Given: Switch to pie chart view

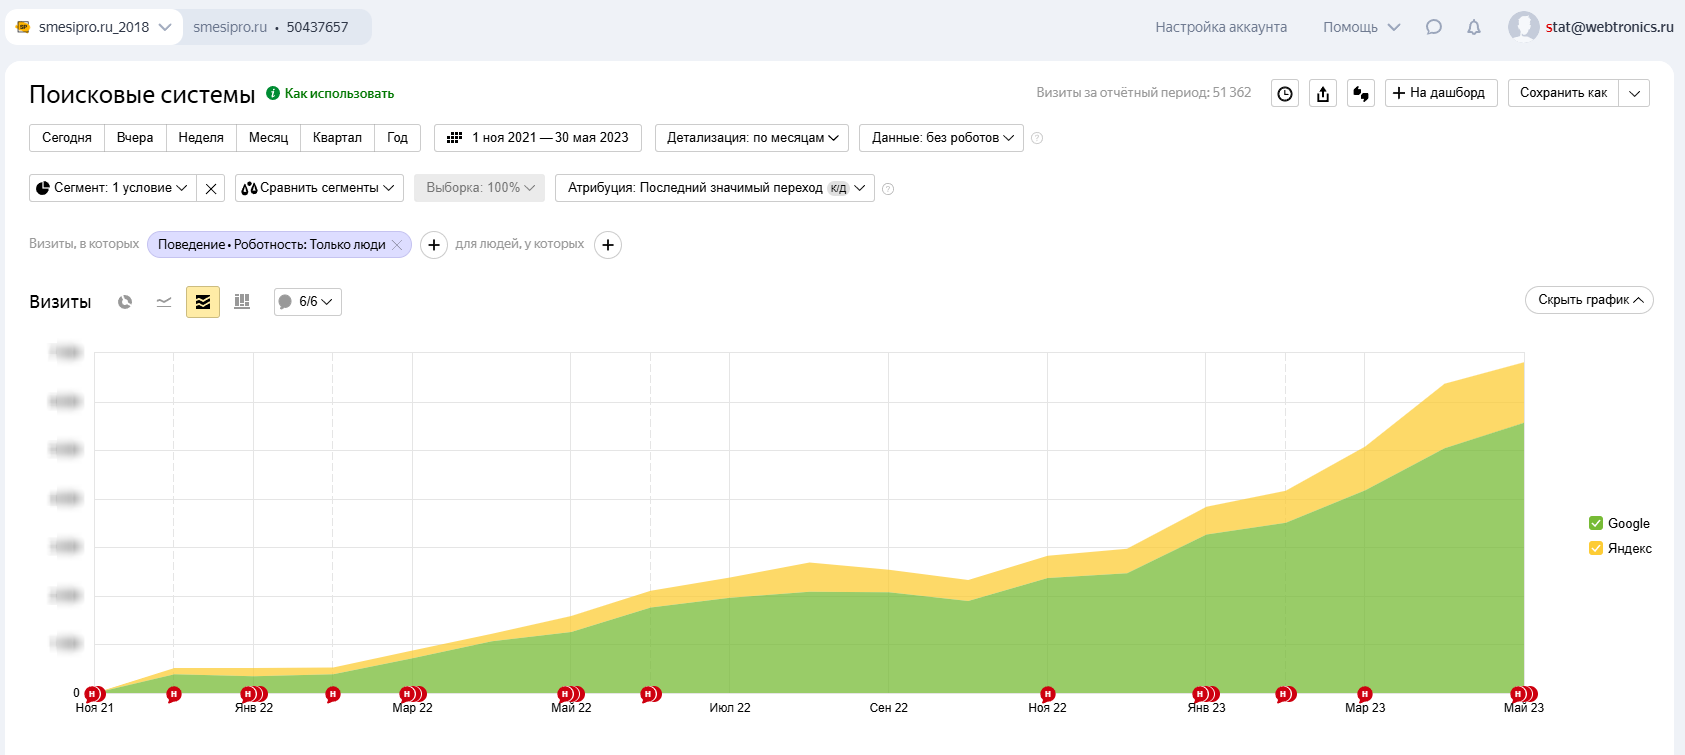Looking at the screenshot, I should point(125,302).
